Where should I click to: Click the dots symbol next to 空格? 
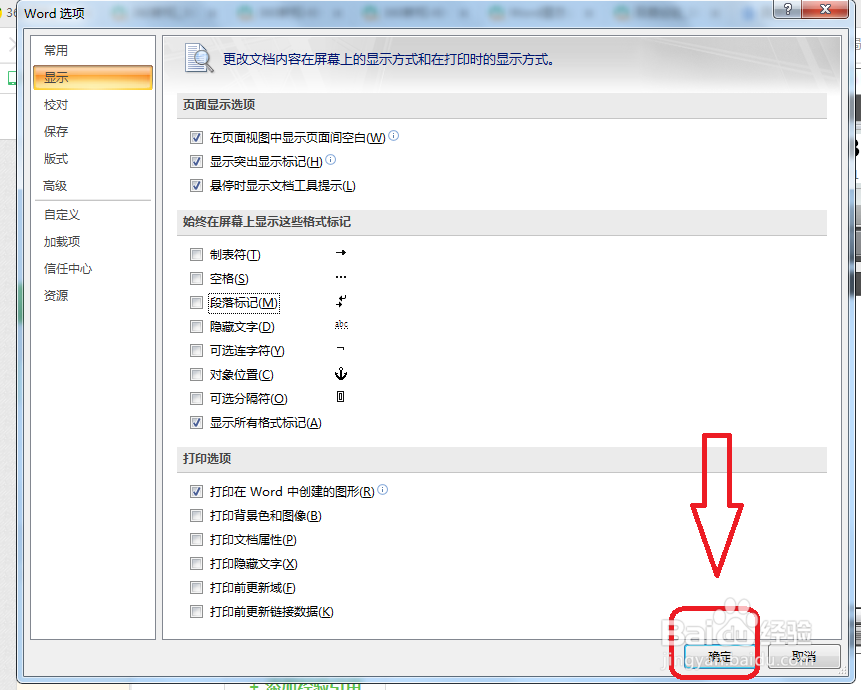340,278
